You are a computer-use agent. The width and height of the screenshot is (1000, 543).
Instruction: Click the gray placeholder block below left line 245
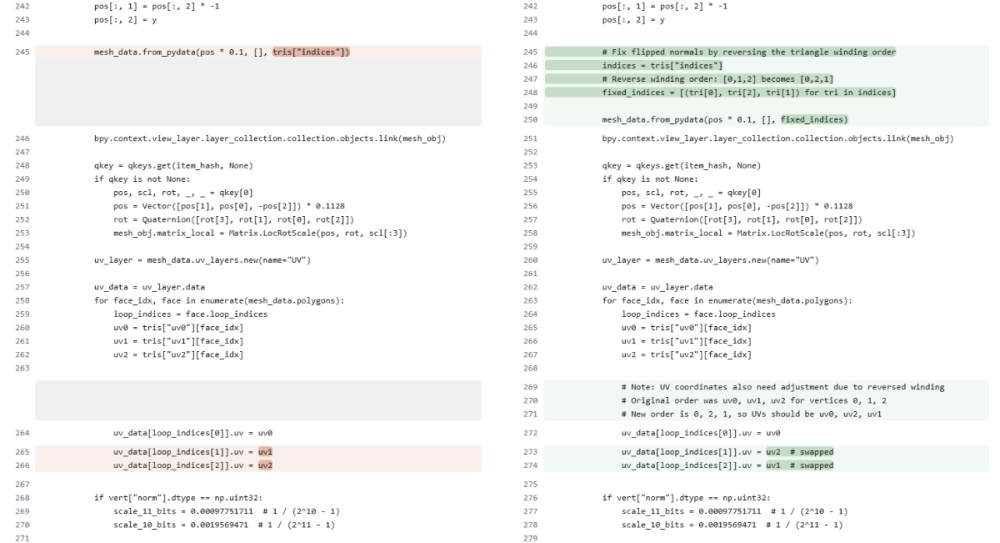260,92
